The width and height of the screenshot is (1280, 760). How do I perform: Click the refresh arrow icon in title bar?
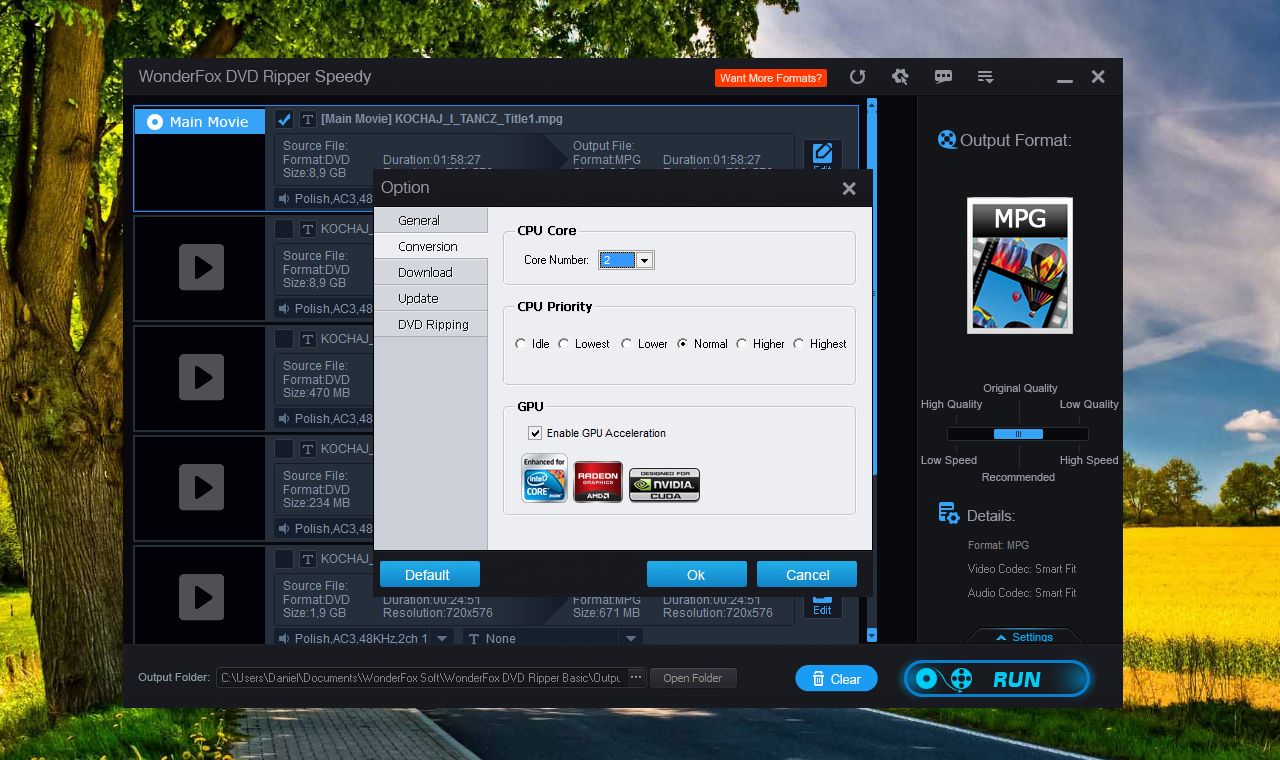pyautogui.click(x=857, y=77)
